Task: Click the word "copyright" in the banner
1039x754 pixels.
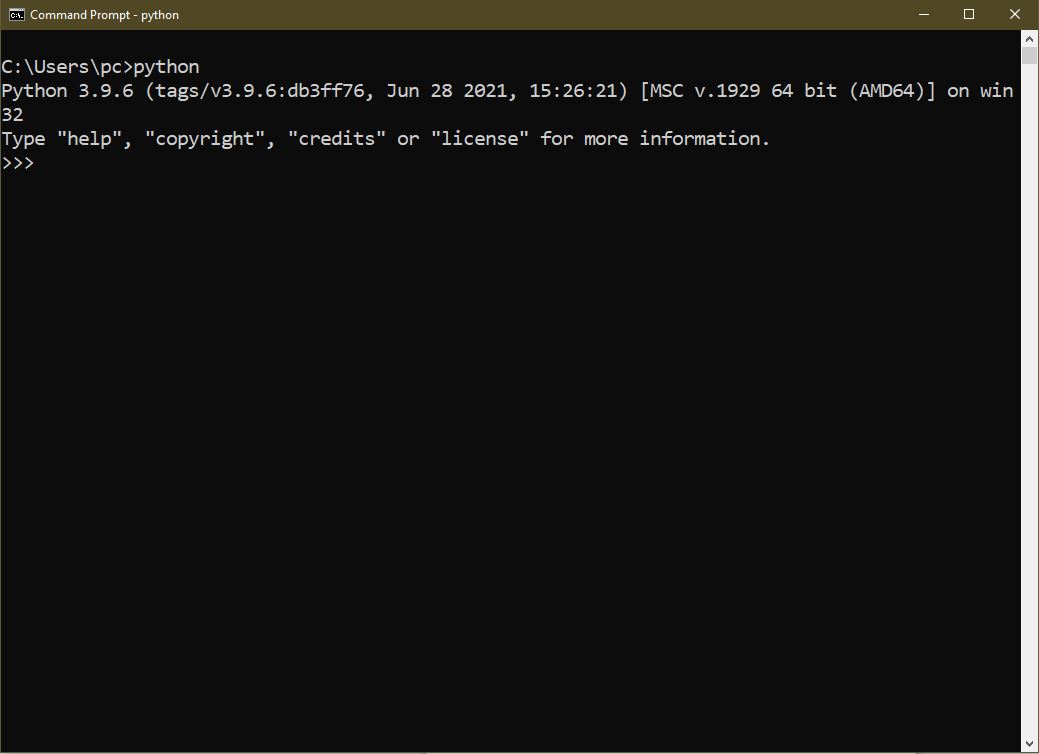Action: [205, 139]
